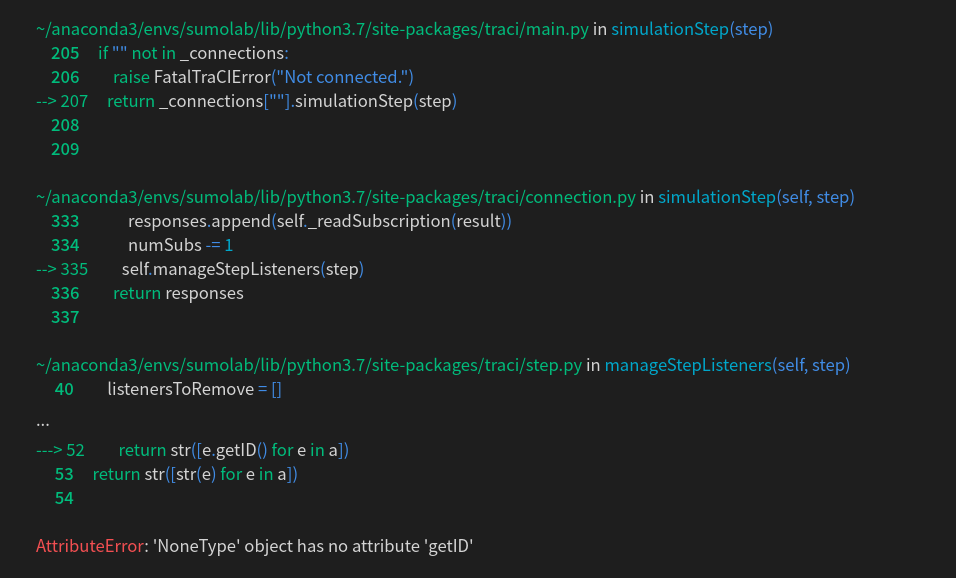Click the '_connections[""].simulationStep(step)' return expression
The width and height of the screenshot is (956, 578).
(308, 101)
